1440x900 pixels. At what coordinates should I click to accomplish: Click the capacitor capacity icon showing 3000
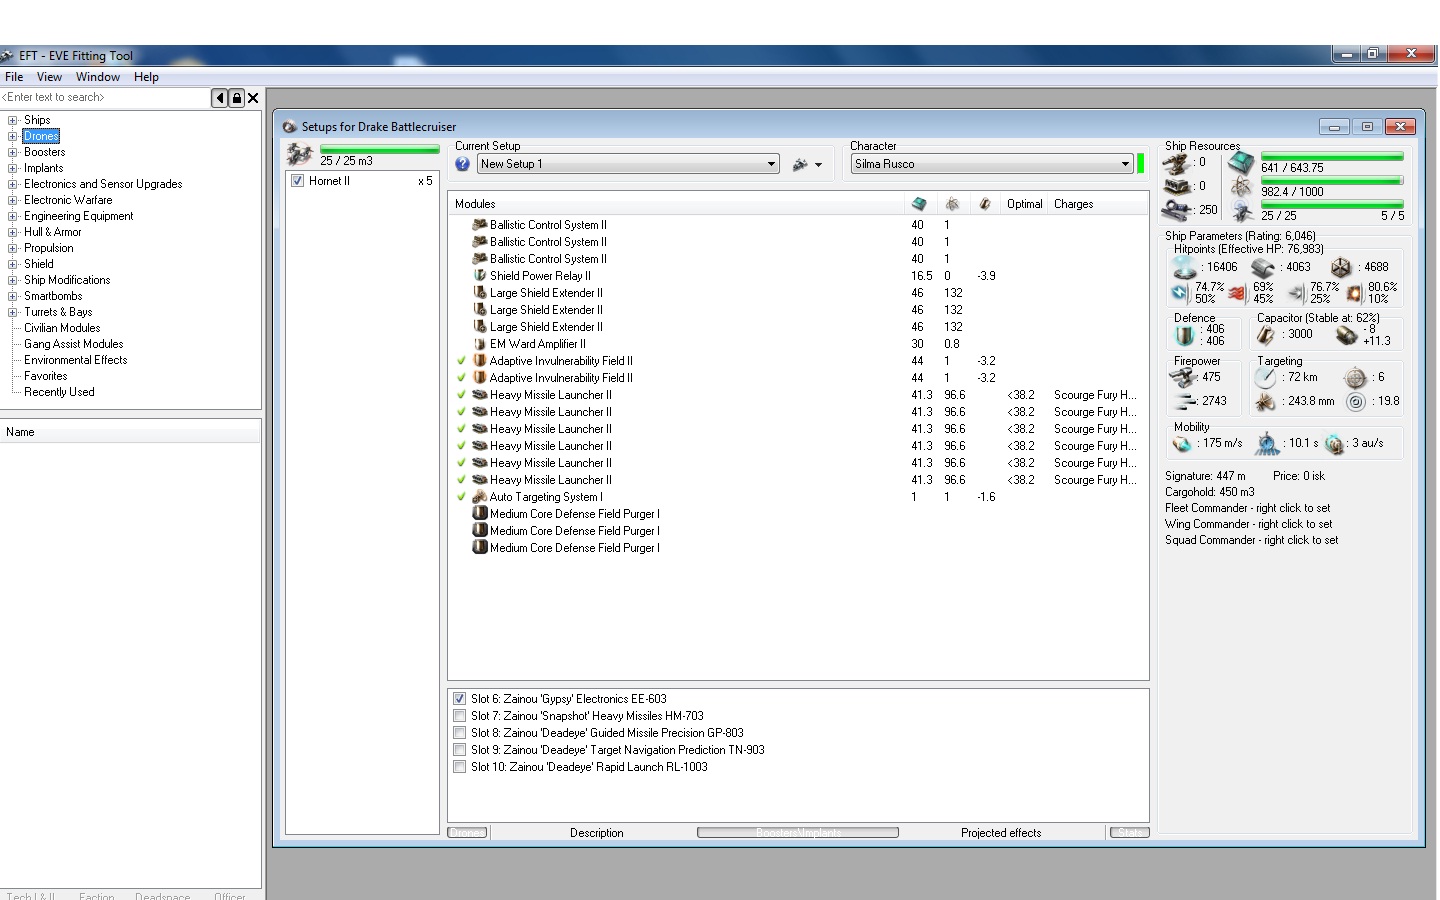1266,335
